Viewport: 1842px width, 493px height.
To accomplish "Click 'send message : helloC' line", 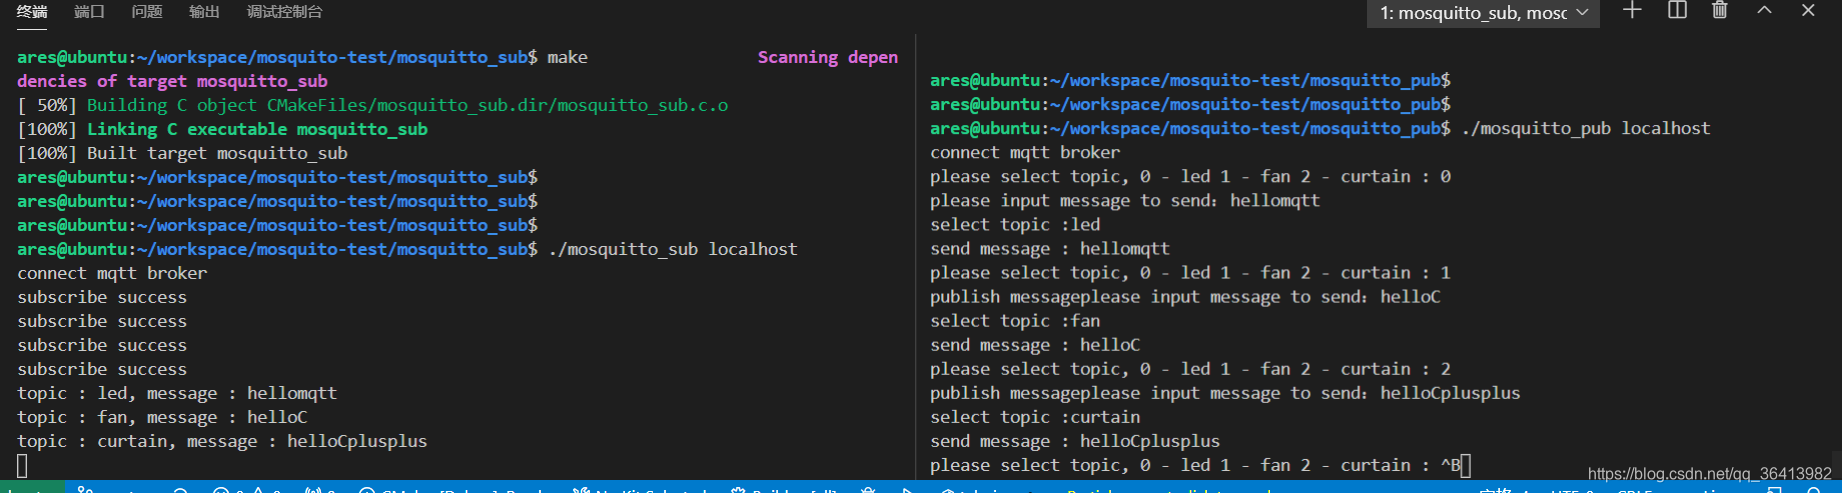I will (x=1035, y=344).
